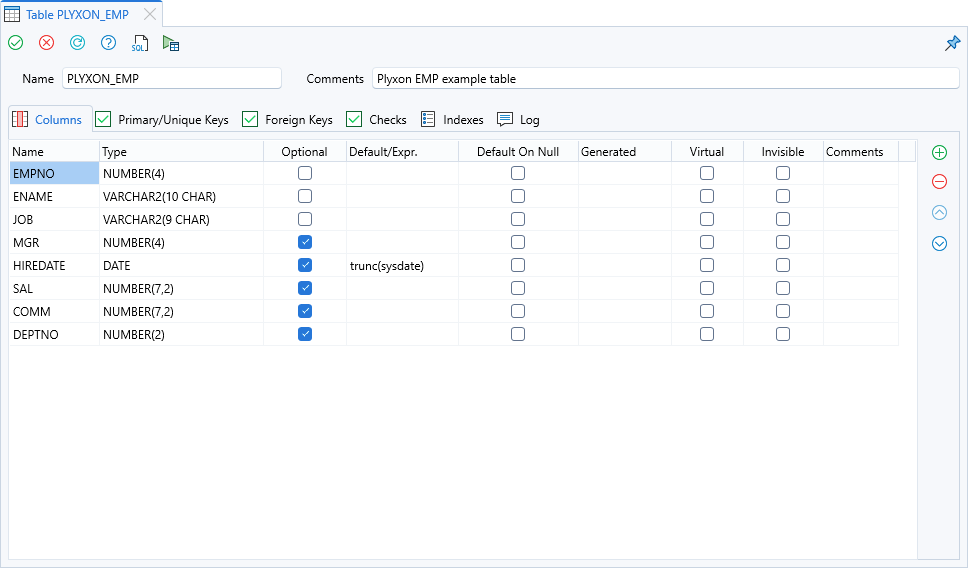The width and height of the screenshot is (968, 568).
Task: Pin the window with the pushpin icon
Action: pos(953,43)
